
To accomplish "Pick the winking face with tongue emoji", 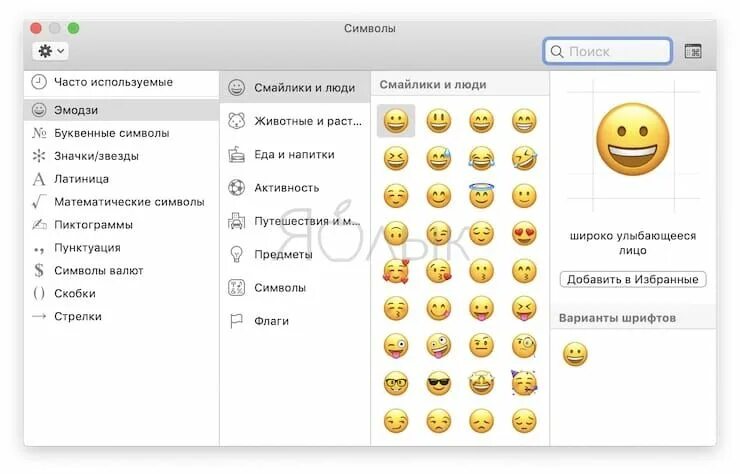I will (395, 346).
